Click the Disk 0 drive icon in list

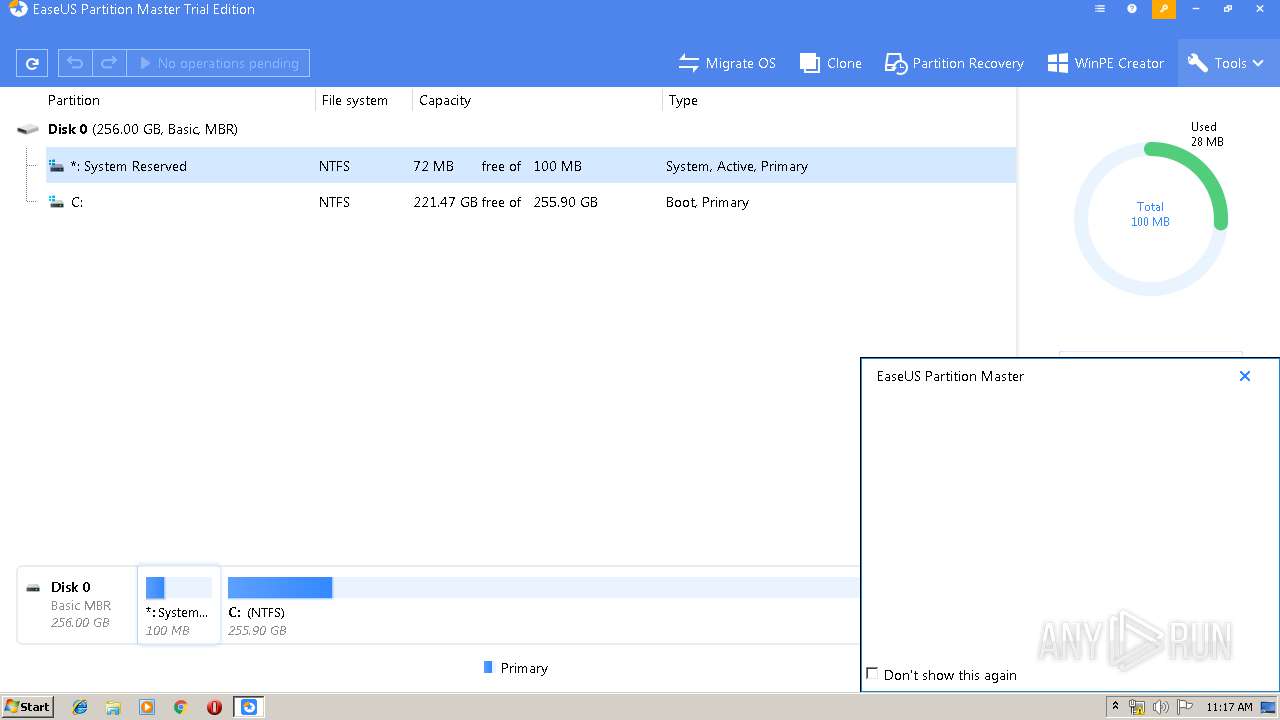pyautogui.click(x=28, y=129)
